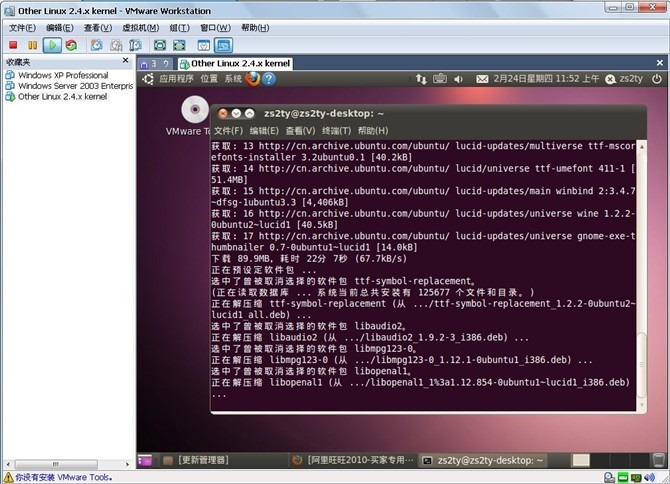Viewport: 670px width, 484px height.
Task: Click the sound device icon in VMware status bar
Action: [649, 478]
